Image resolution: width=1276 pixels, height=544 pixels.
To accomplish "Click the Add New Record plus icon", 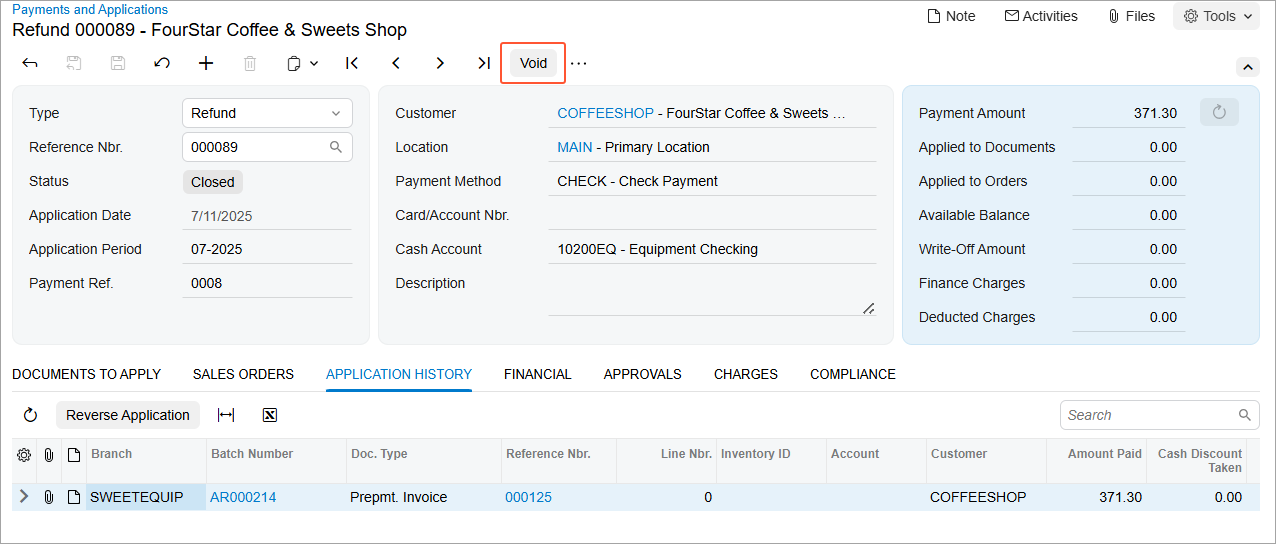I will [x=206, y=63].
